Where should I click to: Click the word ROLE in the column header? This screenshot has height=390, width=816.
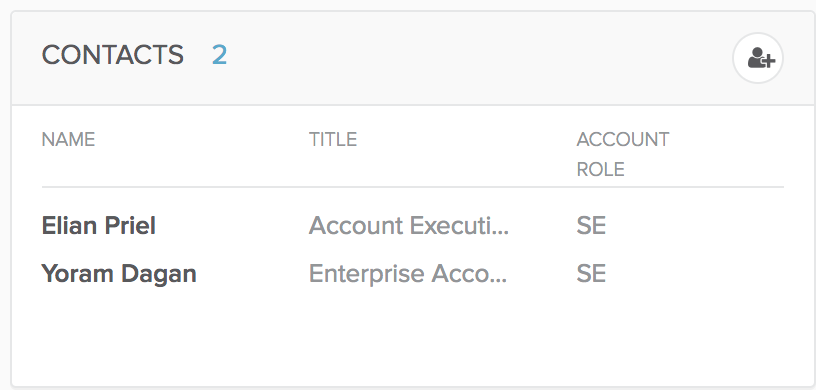pyautogui.click(x=601, y=169)
